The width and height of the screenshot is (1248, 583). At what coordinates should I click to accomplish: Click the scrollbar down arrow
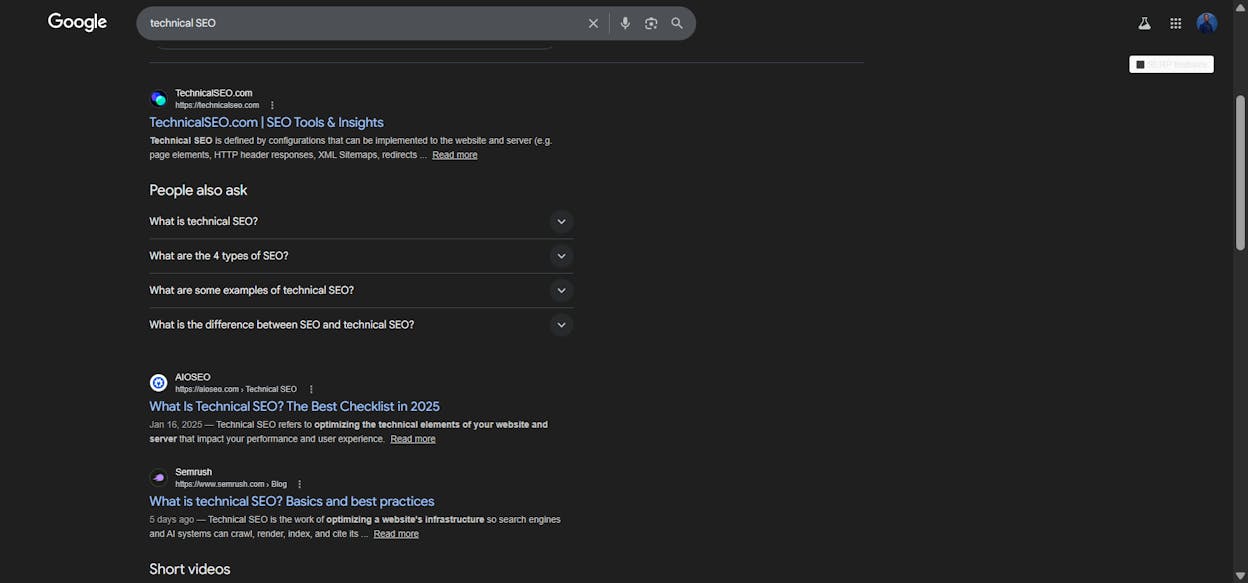[1241, 576]
